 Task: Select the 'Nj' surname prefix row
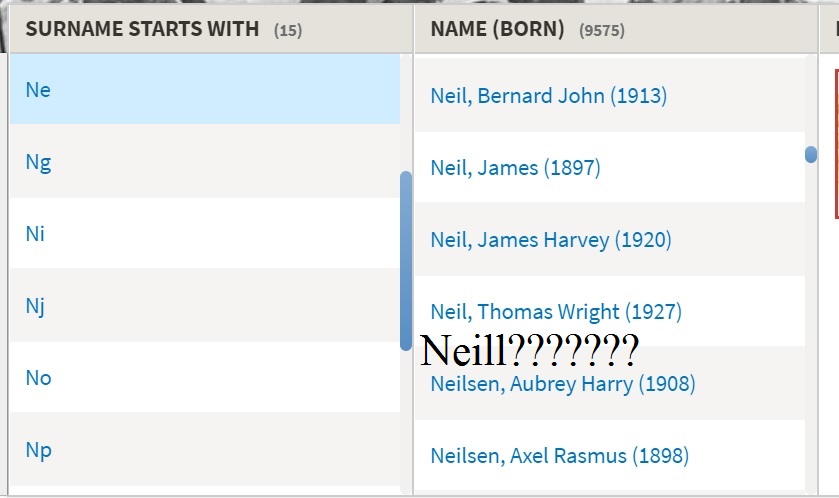click(x=35, y=306)
